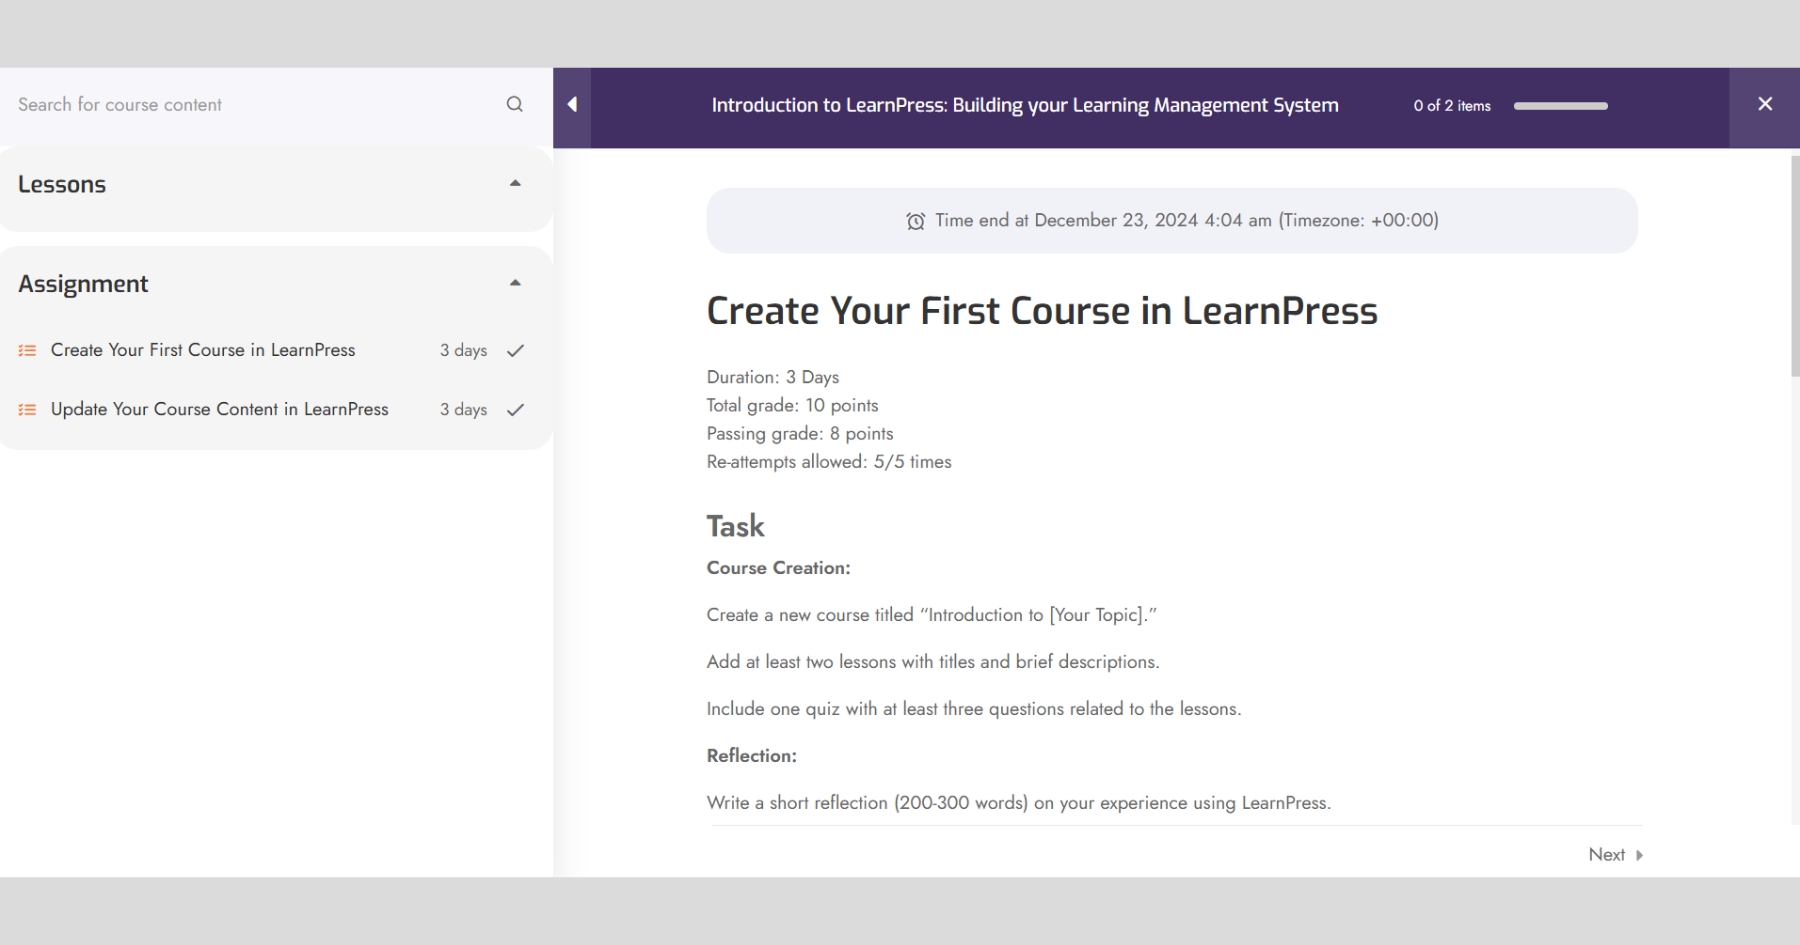Click the 'Time end at December 23, 2024' notice
The width and height of the screenshot is (1800, 945).
point(1172,220)
